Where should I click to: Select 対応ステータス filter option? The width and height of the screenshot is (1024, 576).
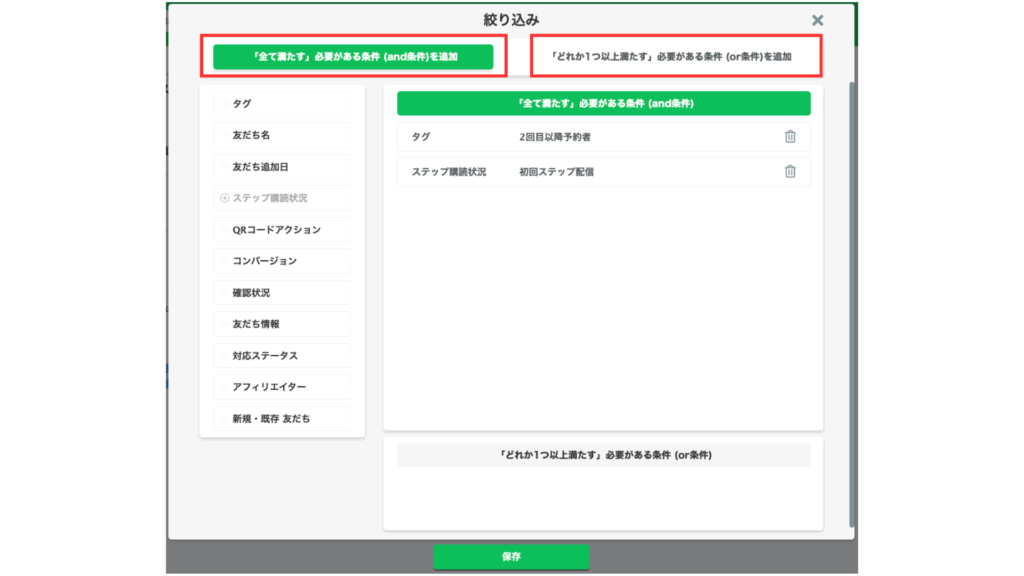tap(282, 356)
